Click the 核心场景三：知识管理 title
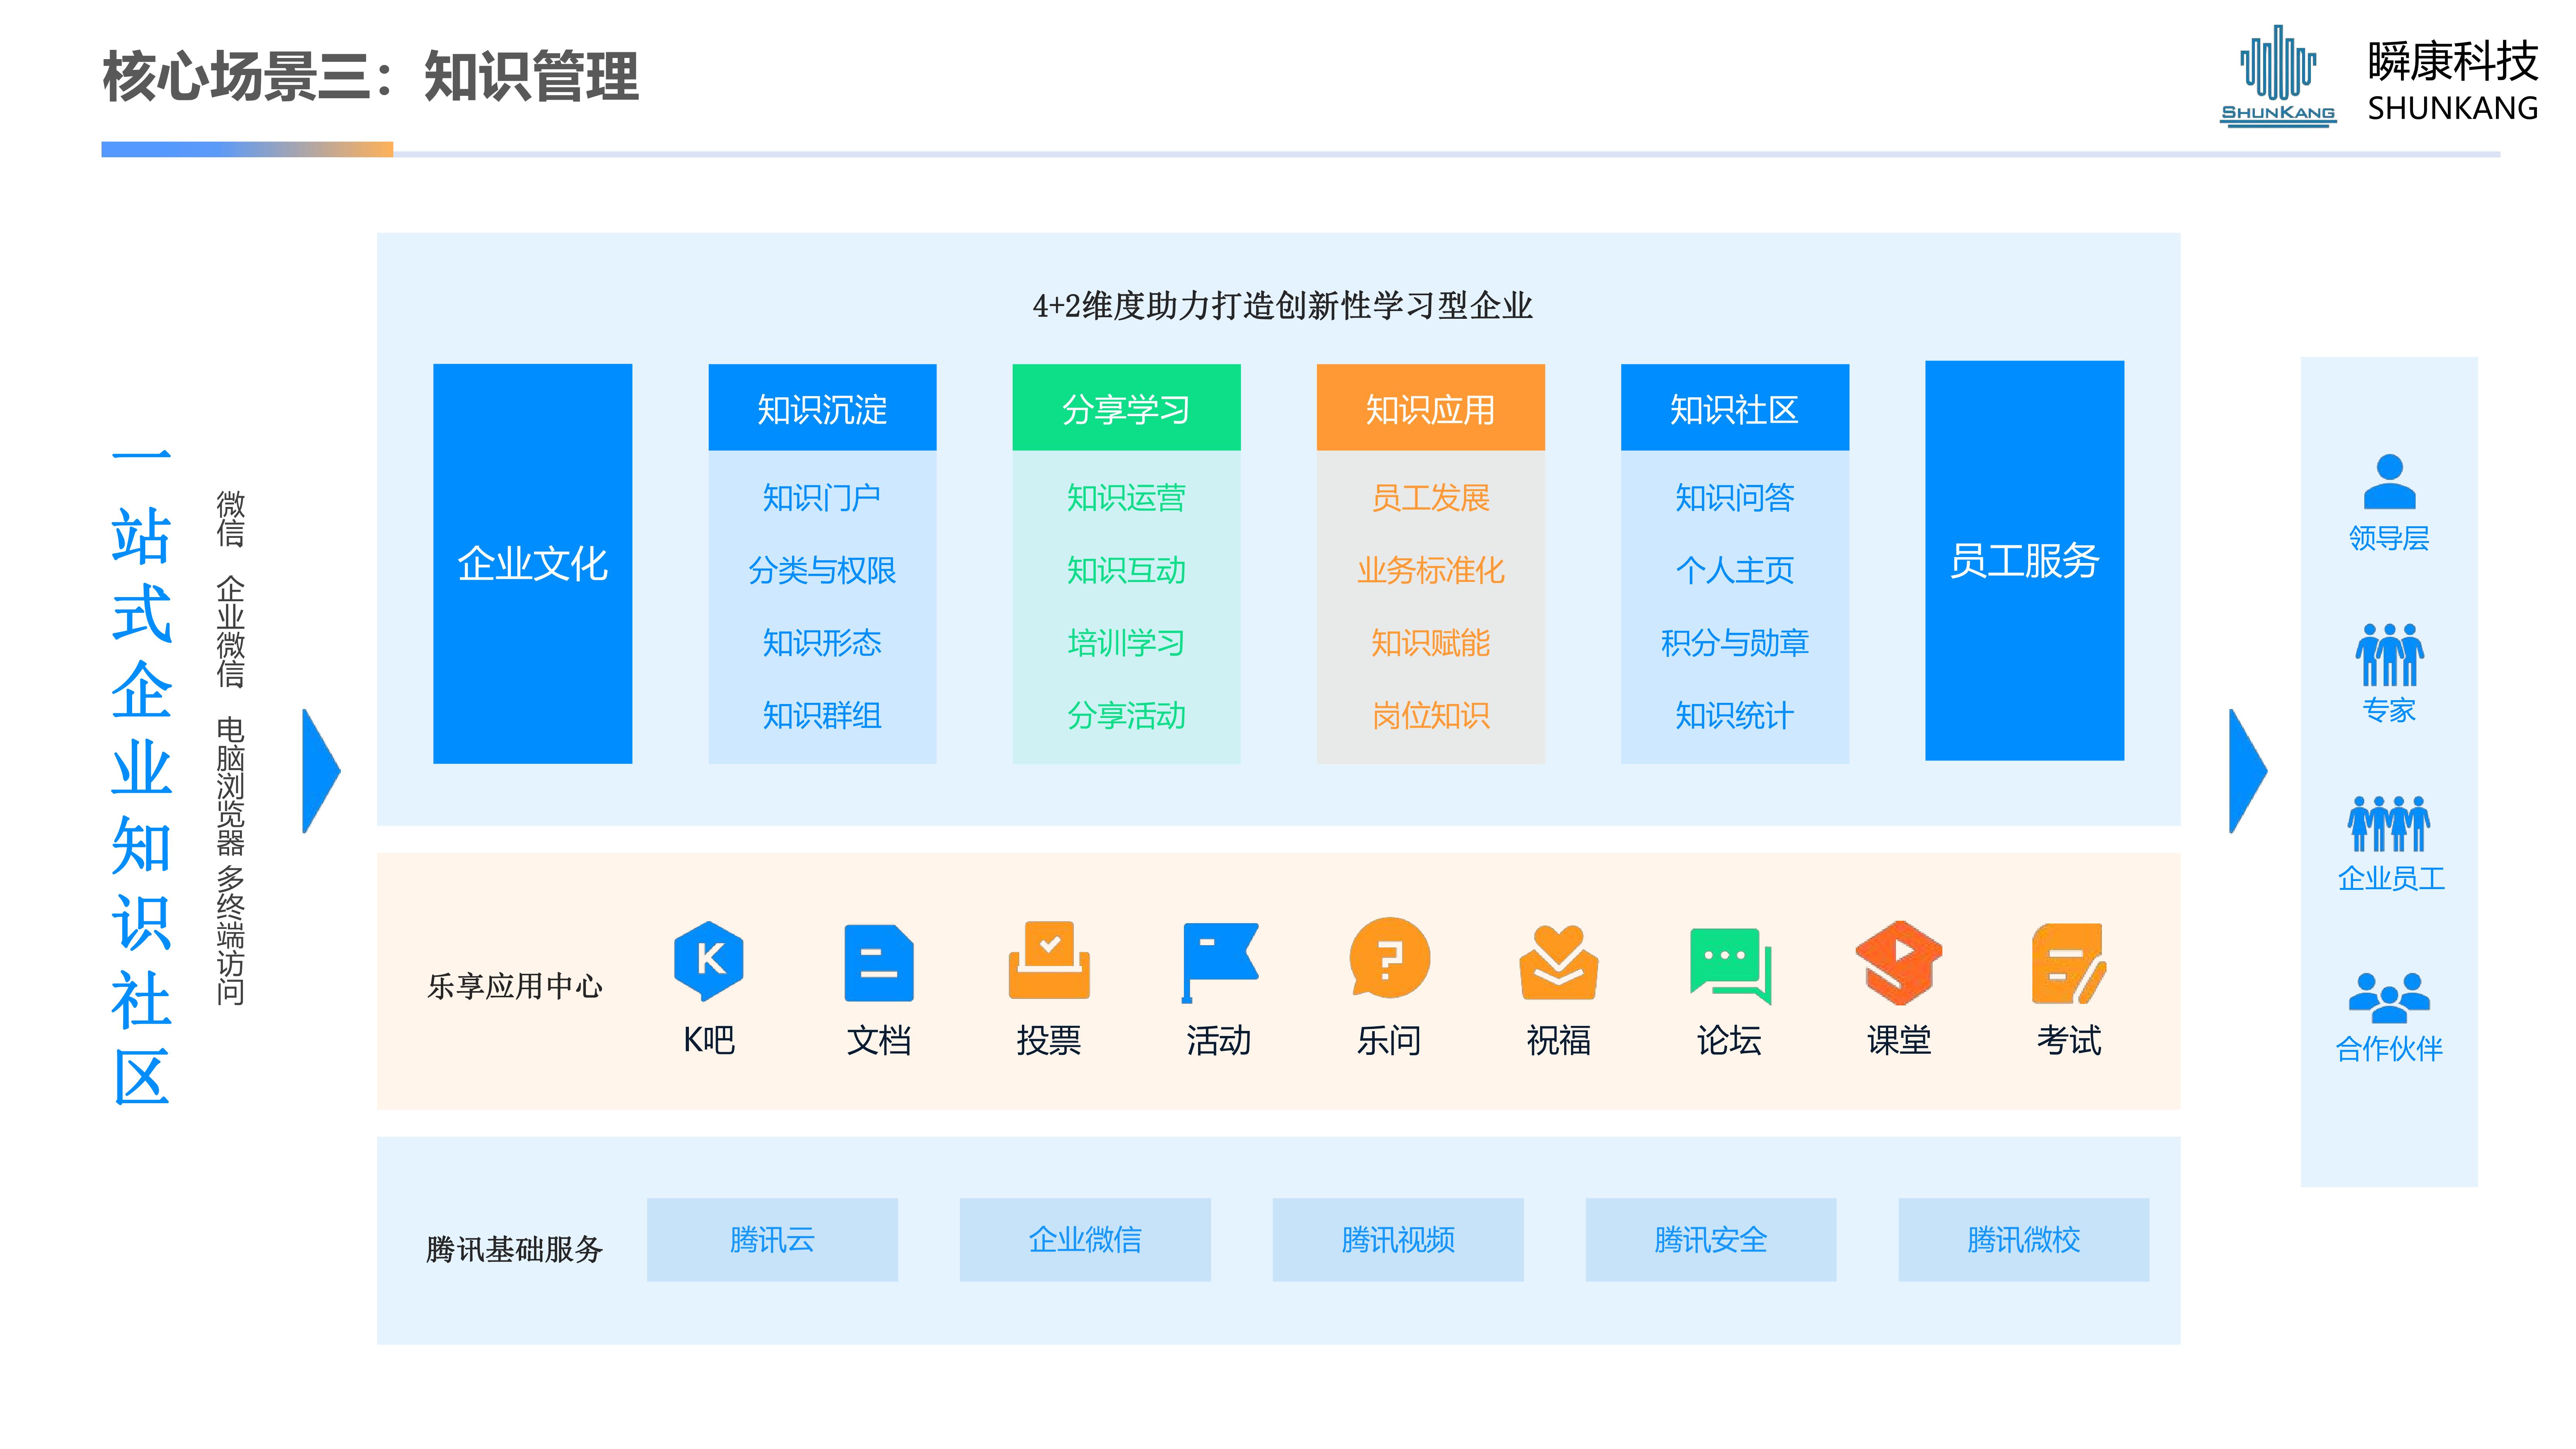Image resolution: width=2576 pixels, height=1449 pixels. pyautogui.click(x=370, y=76)
